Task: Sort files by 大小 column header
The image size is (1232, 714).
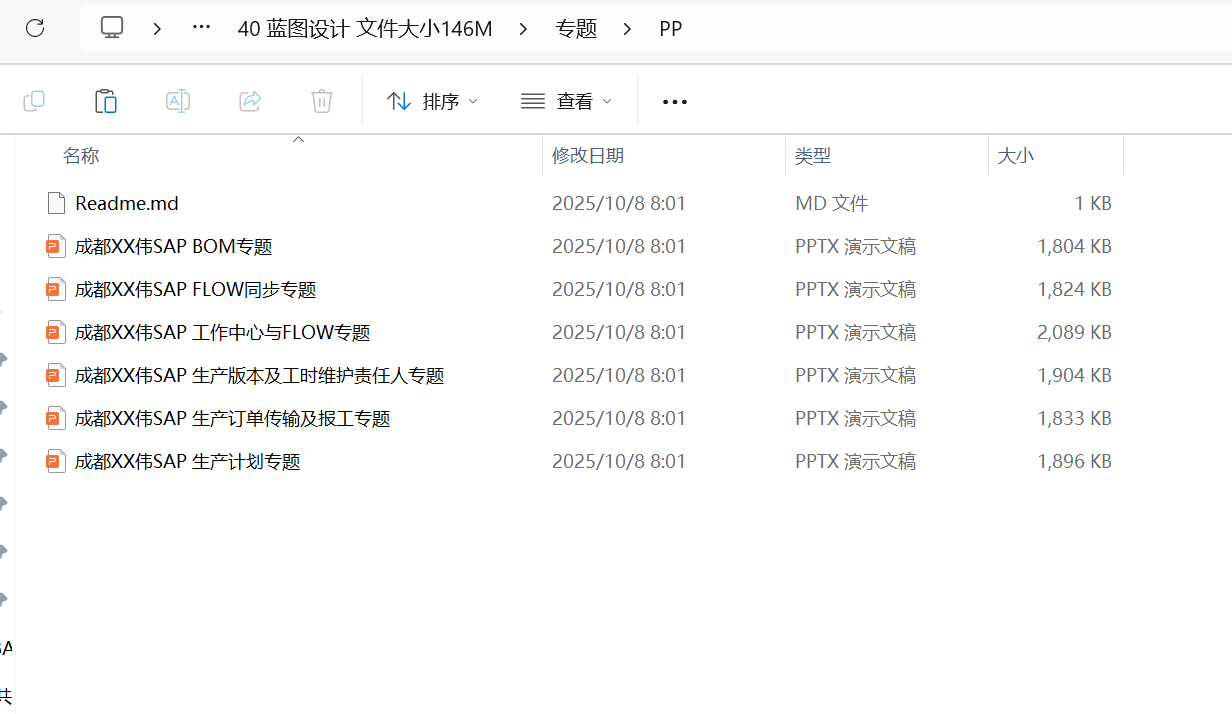Action: point(1016,156)
